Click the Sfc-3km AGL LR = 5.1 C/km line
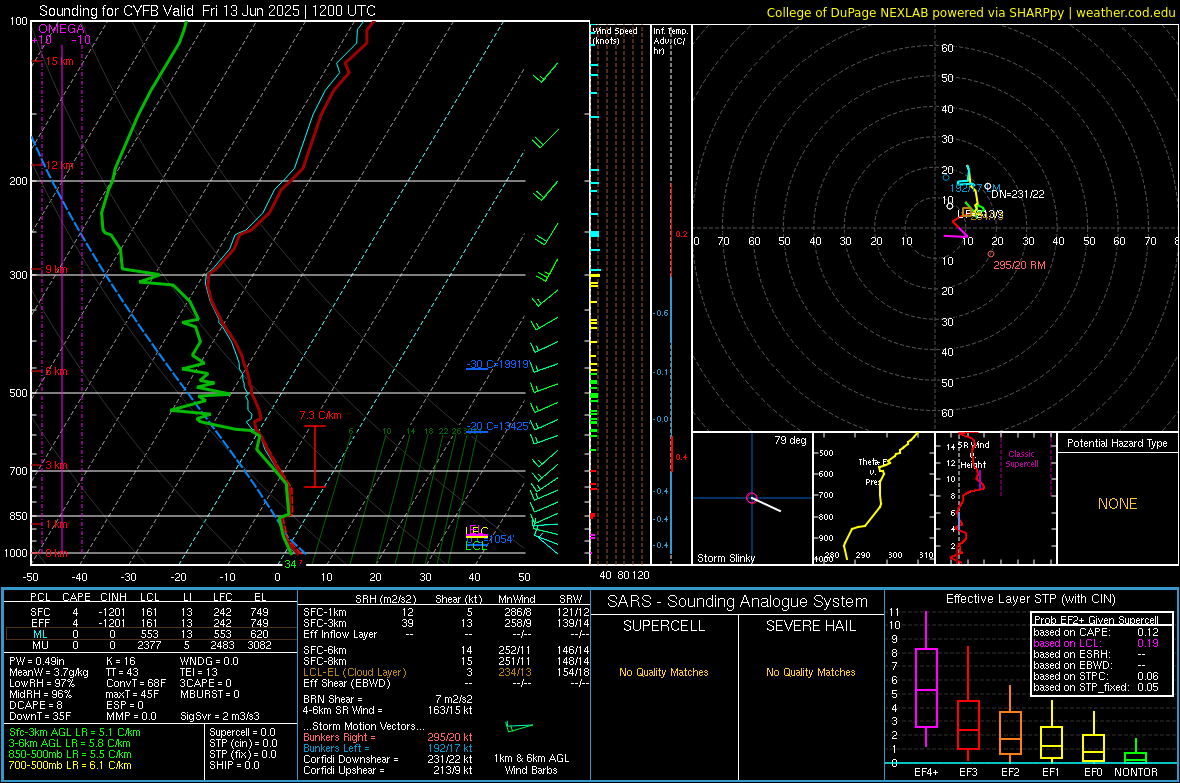The width and height of the screenshot is (1180, 783). click(75, 732)
